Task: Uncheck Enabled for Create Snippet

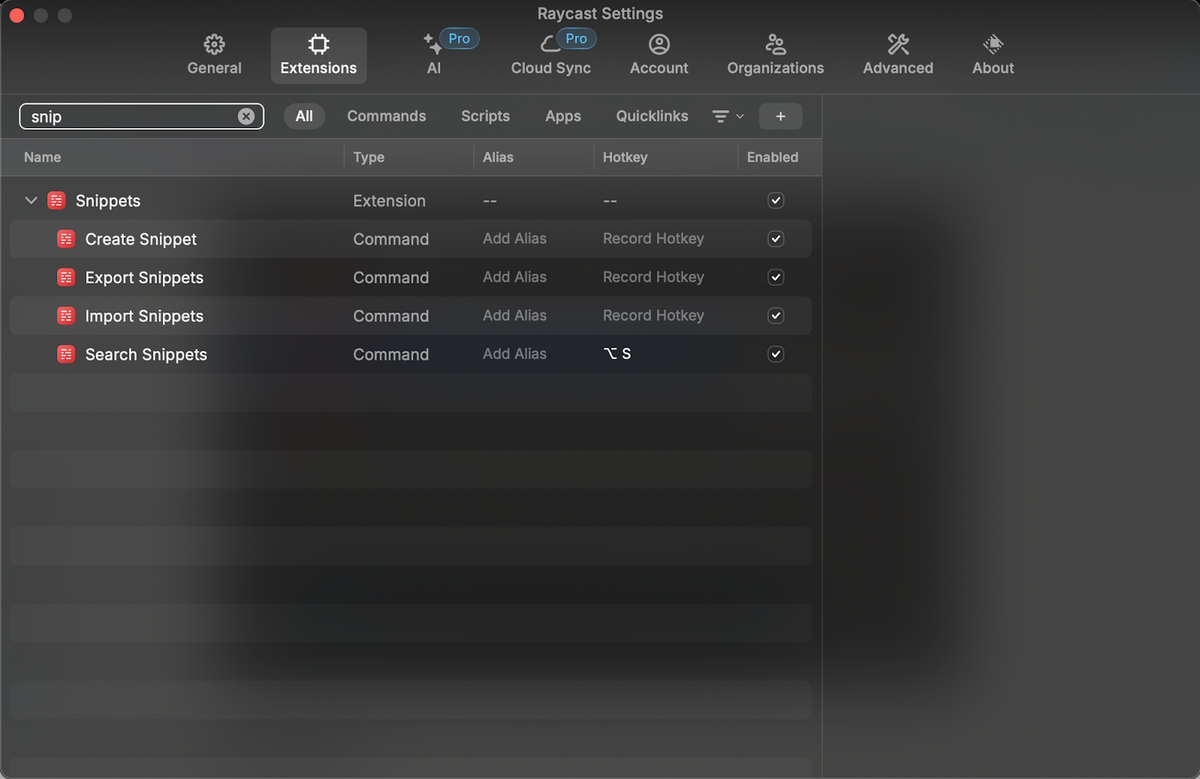Action: pos(775,239)
